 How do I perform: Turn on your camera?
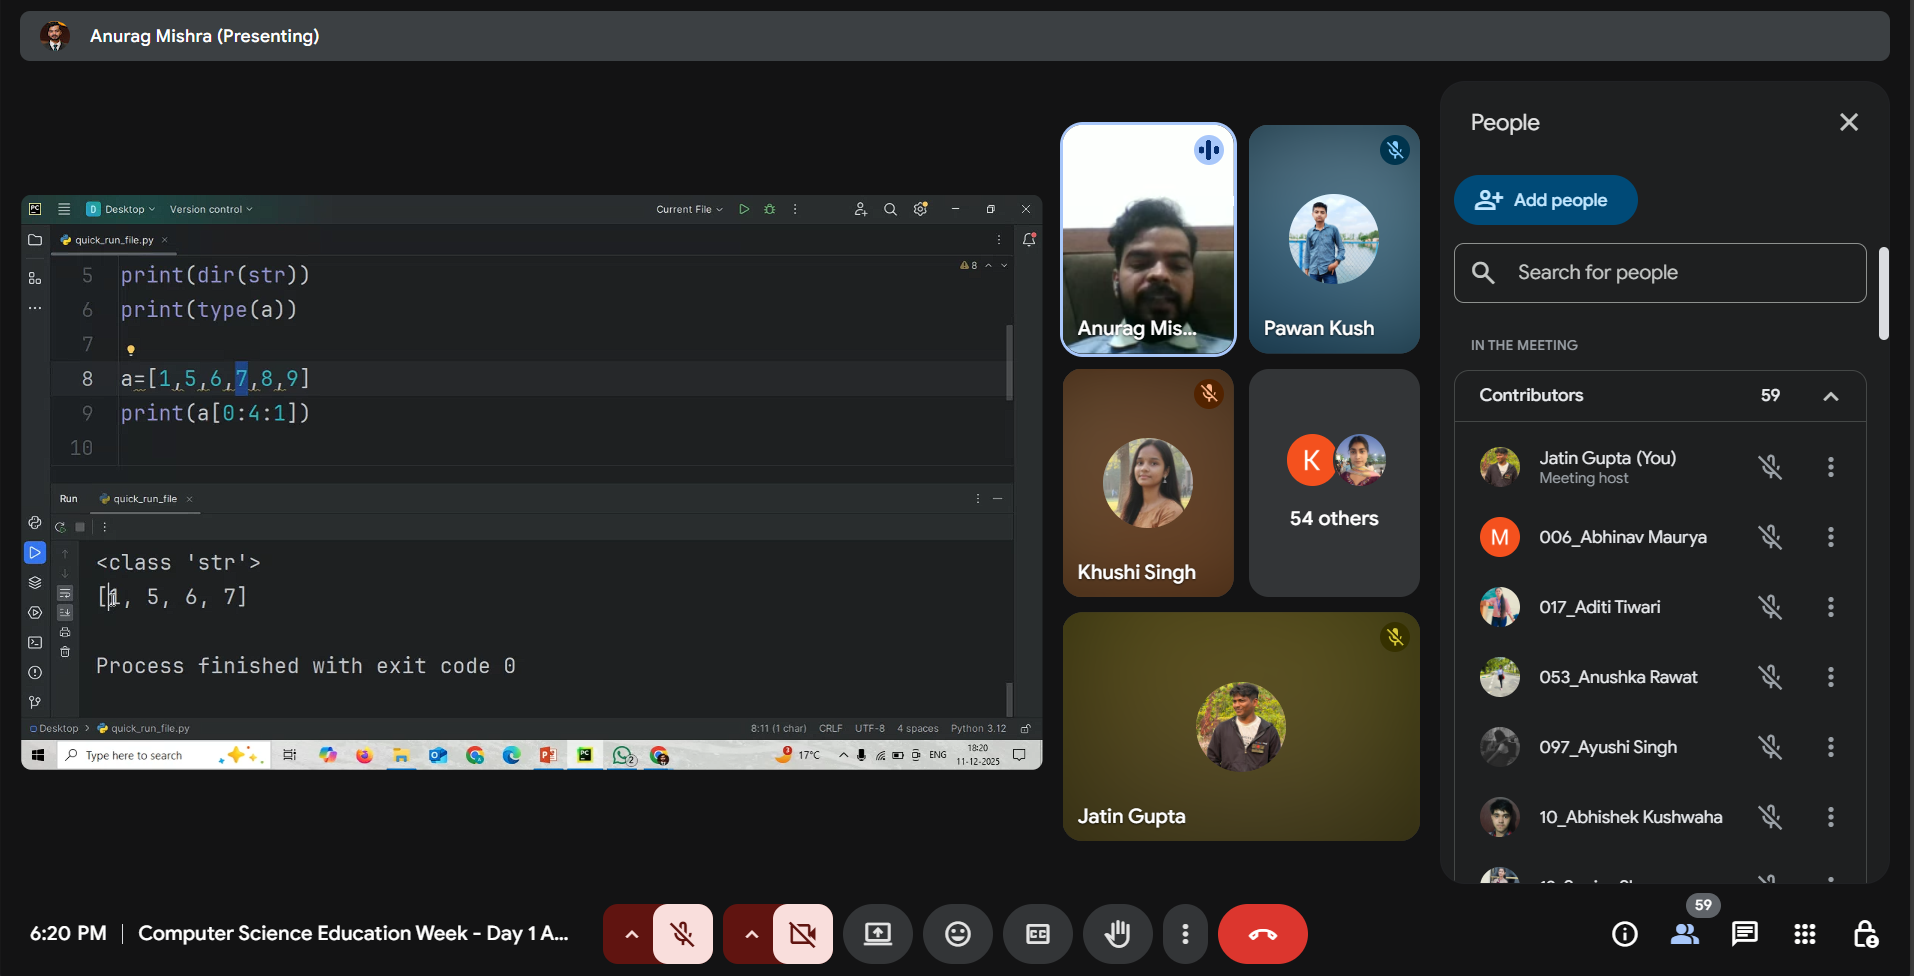click(802, 934)
